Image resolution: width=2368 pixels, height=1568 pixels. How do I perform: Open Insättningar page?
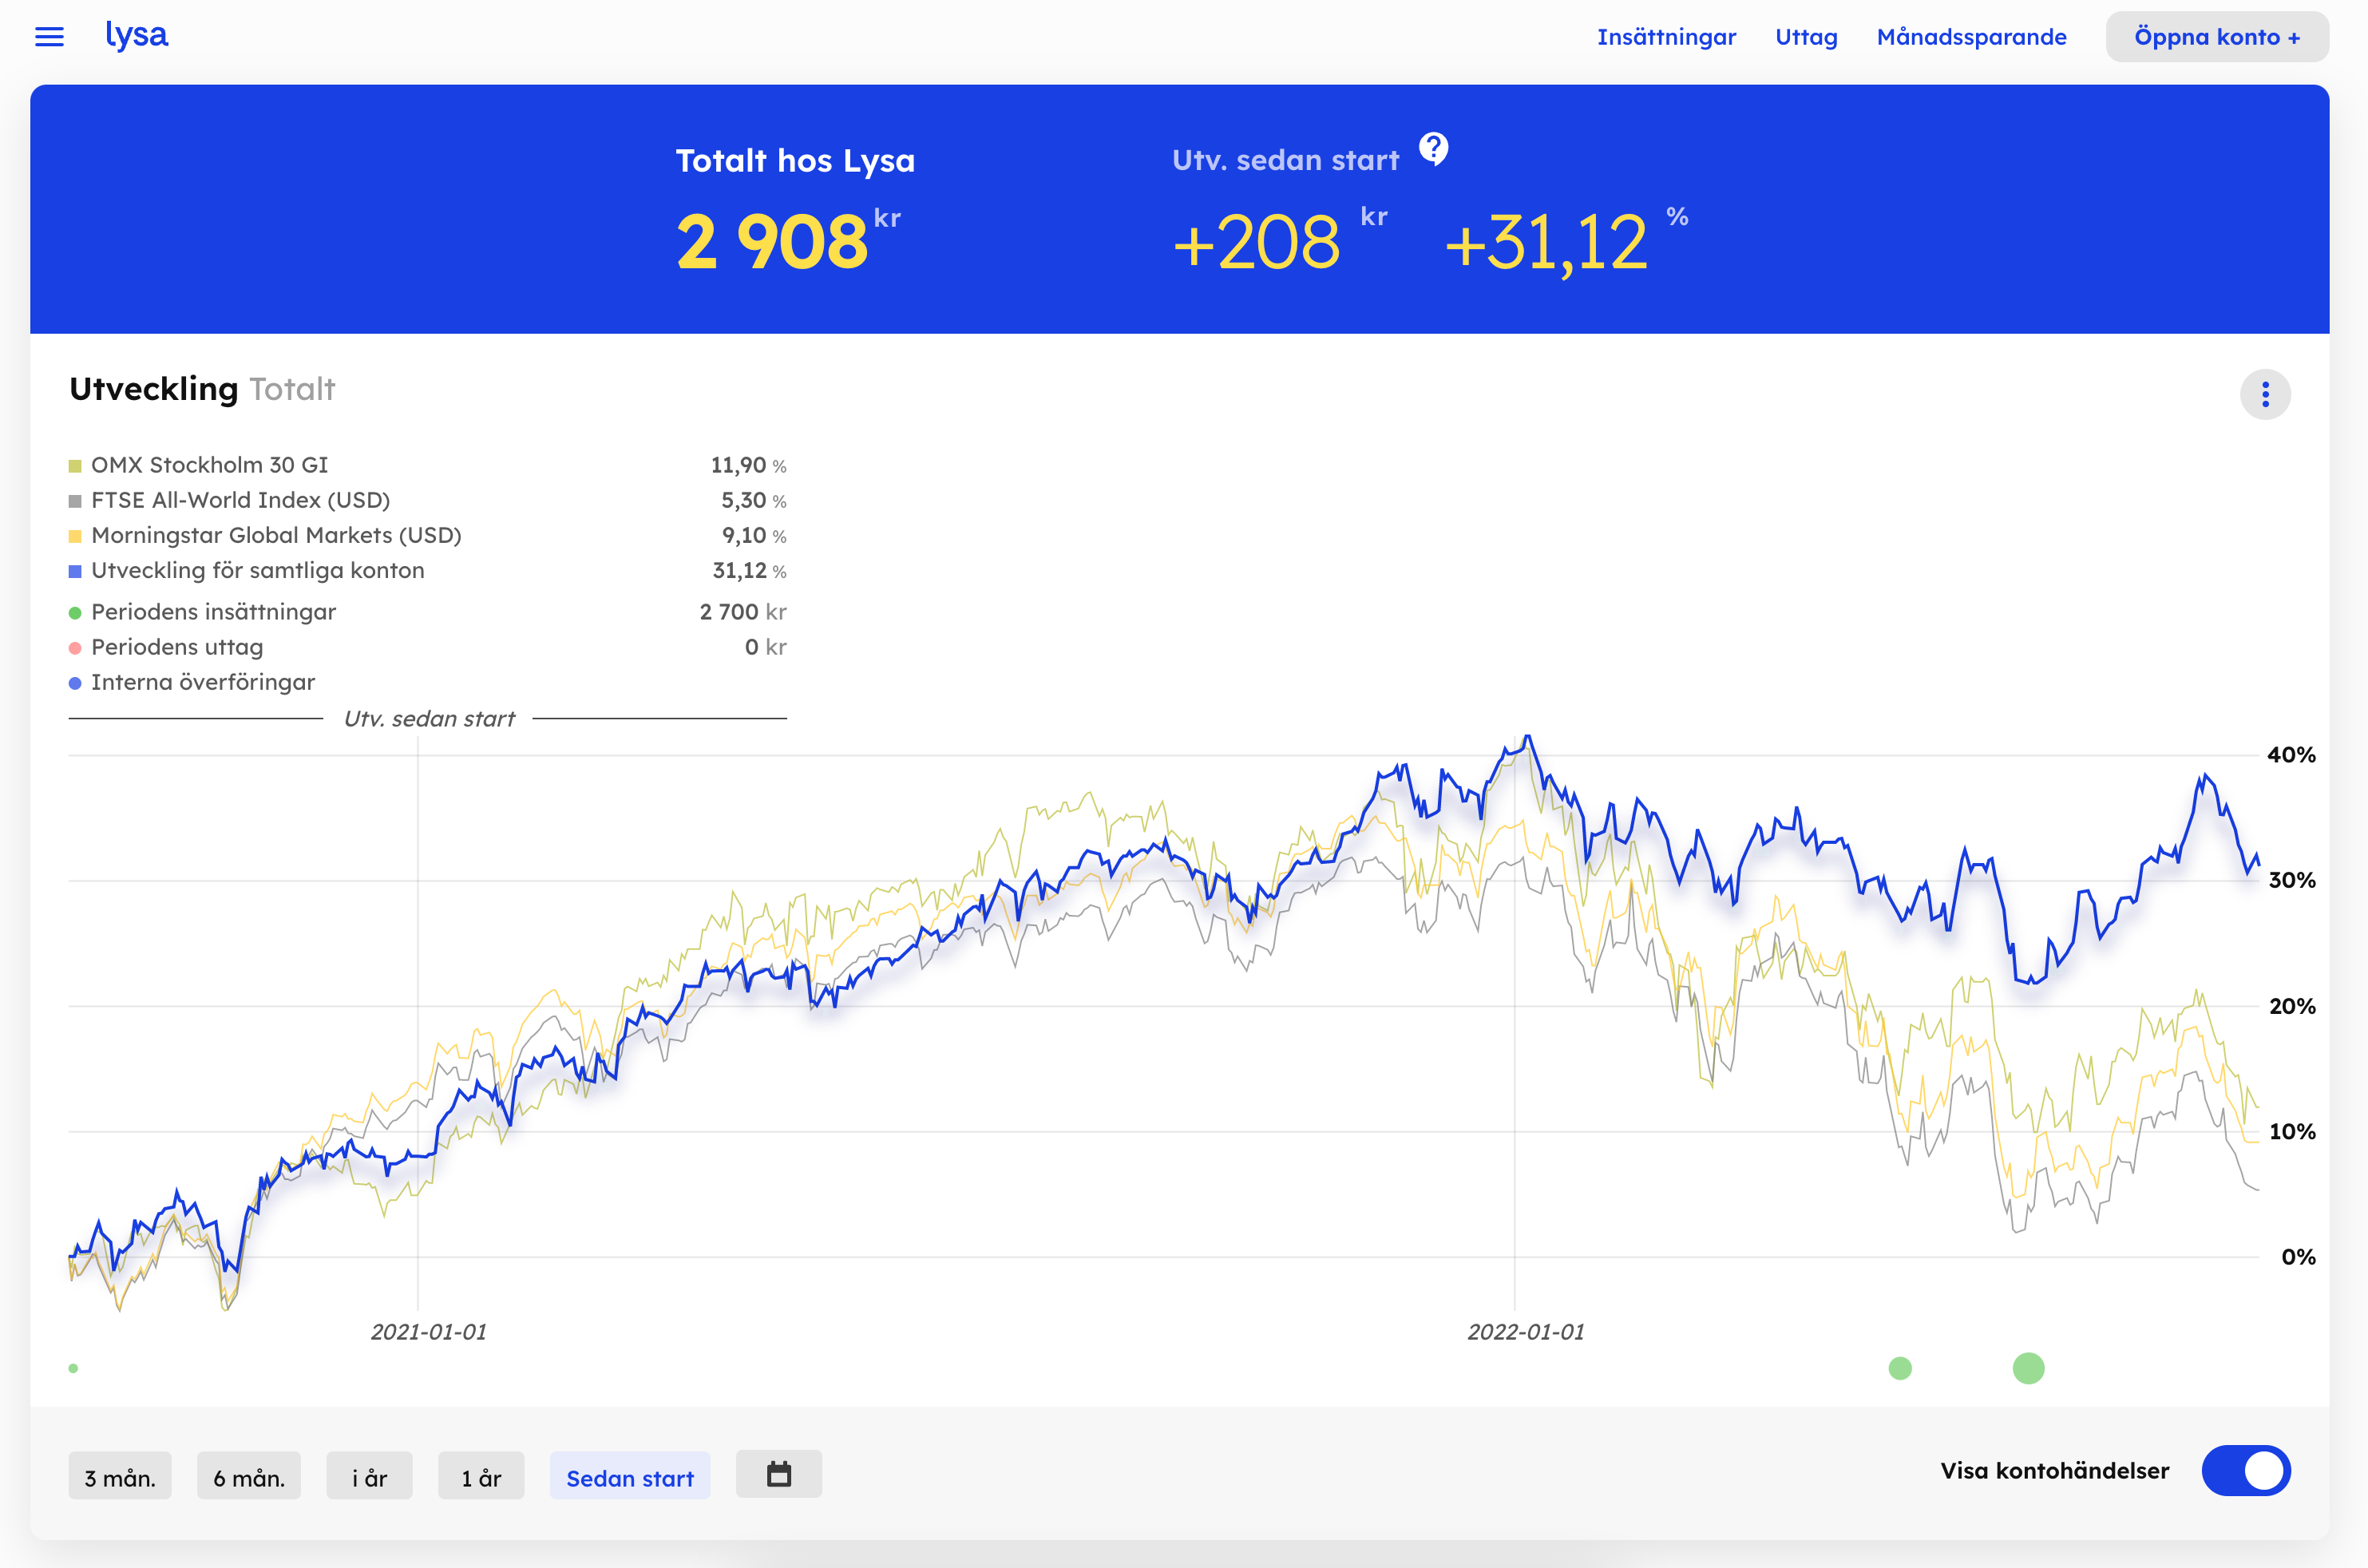(1666, 37)
